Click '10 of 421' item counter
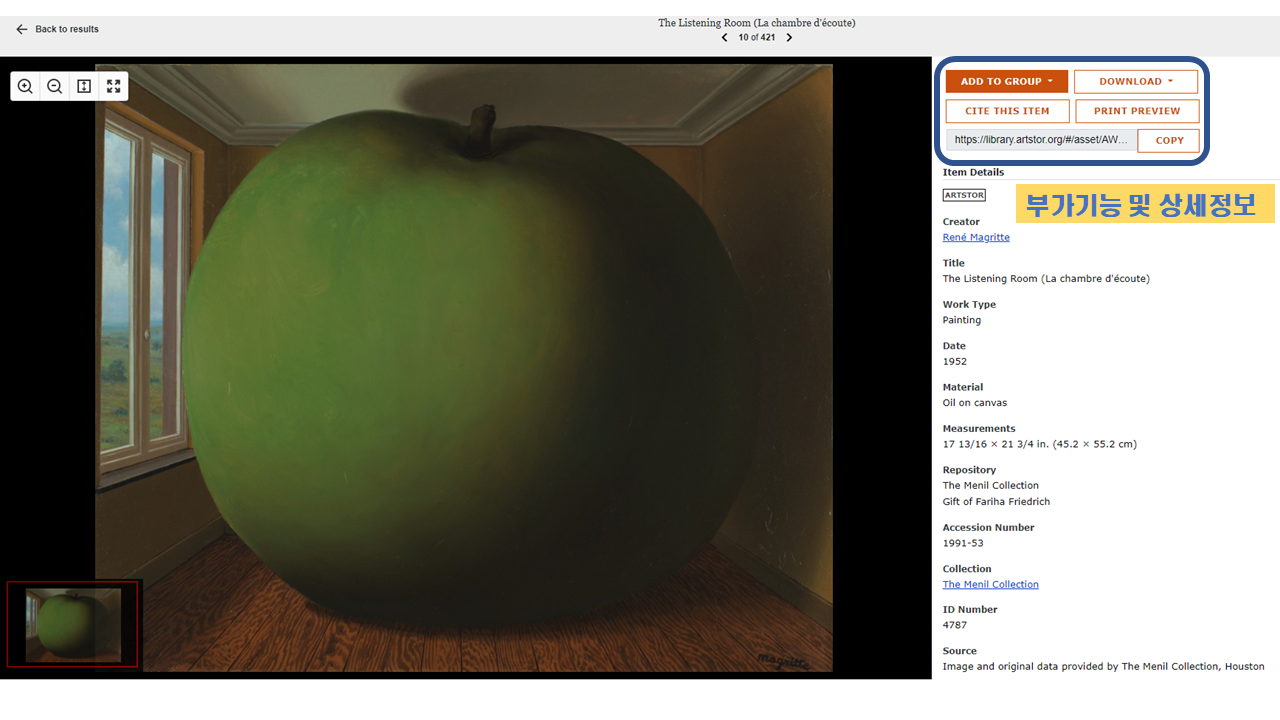 coord(757,38)
